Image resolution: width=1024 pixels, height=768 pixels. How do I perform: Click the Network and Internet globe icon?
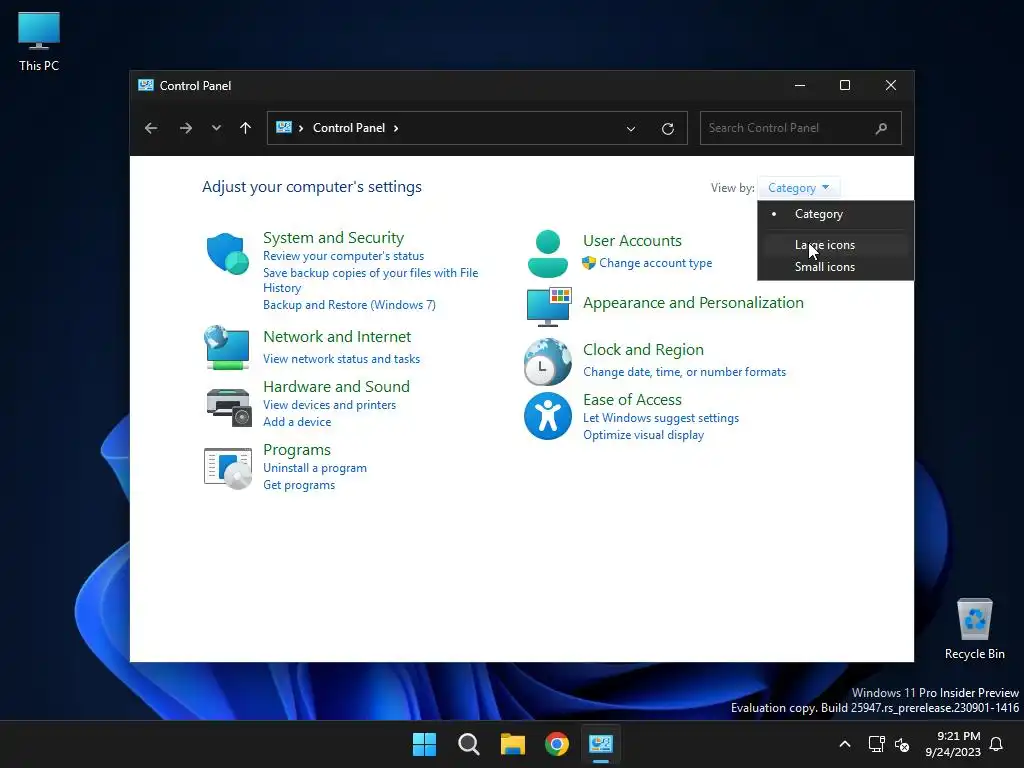[227, 347]
